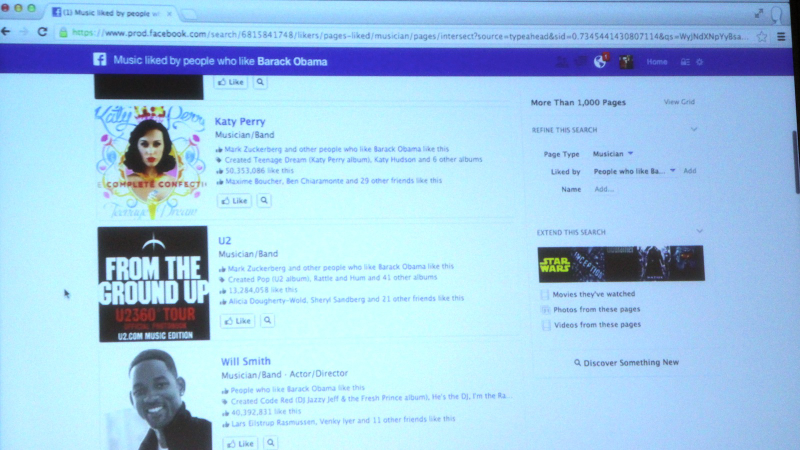Like the Will Smith page
Viewport: 800px width, 450px height.
tap(241, 443)
